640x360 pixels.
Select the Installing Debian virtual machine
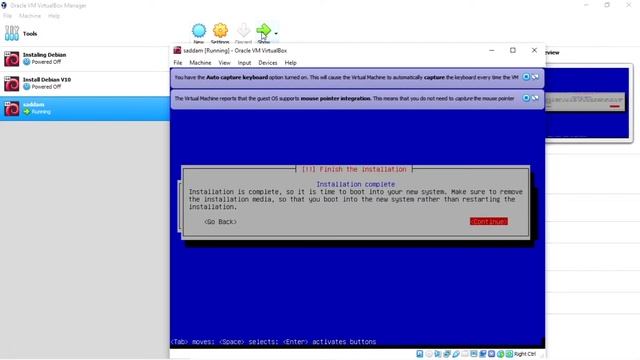click(x=84, y=59)
